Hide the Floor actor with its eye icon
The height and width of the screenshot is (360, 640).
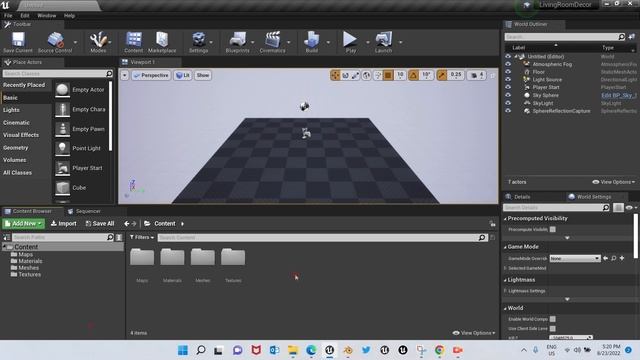click(x=508, y=72)
